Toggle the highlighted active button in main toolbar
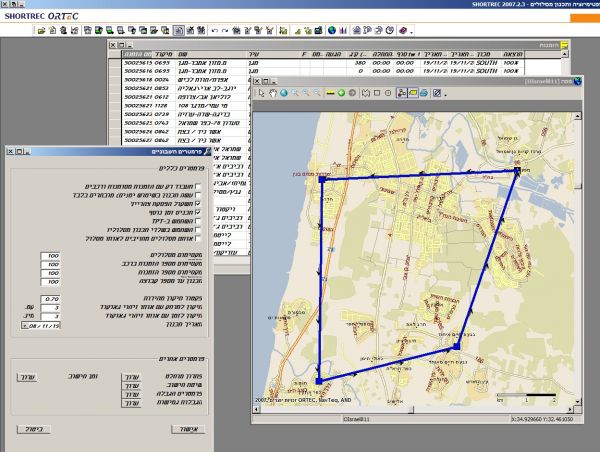This screenshot has height=452, width=600. click(x=179, y=31)
